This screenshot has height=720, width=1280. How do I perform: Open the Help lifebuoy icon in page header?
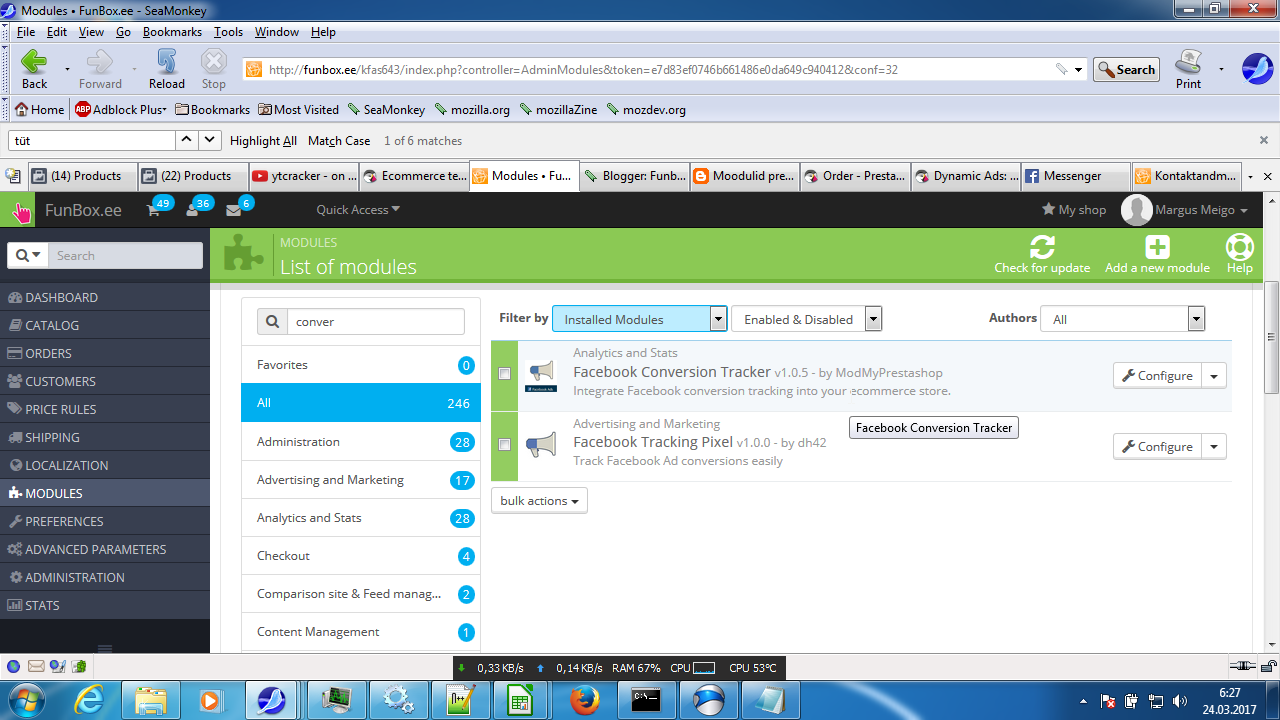tap(1240, 246)
